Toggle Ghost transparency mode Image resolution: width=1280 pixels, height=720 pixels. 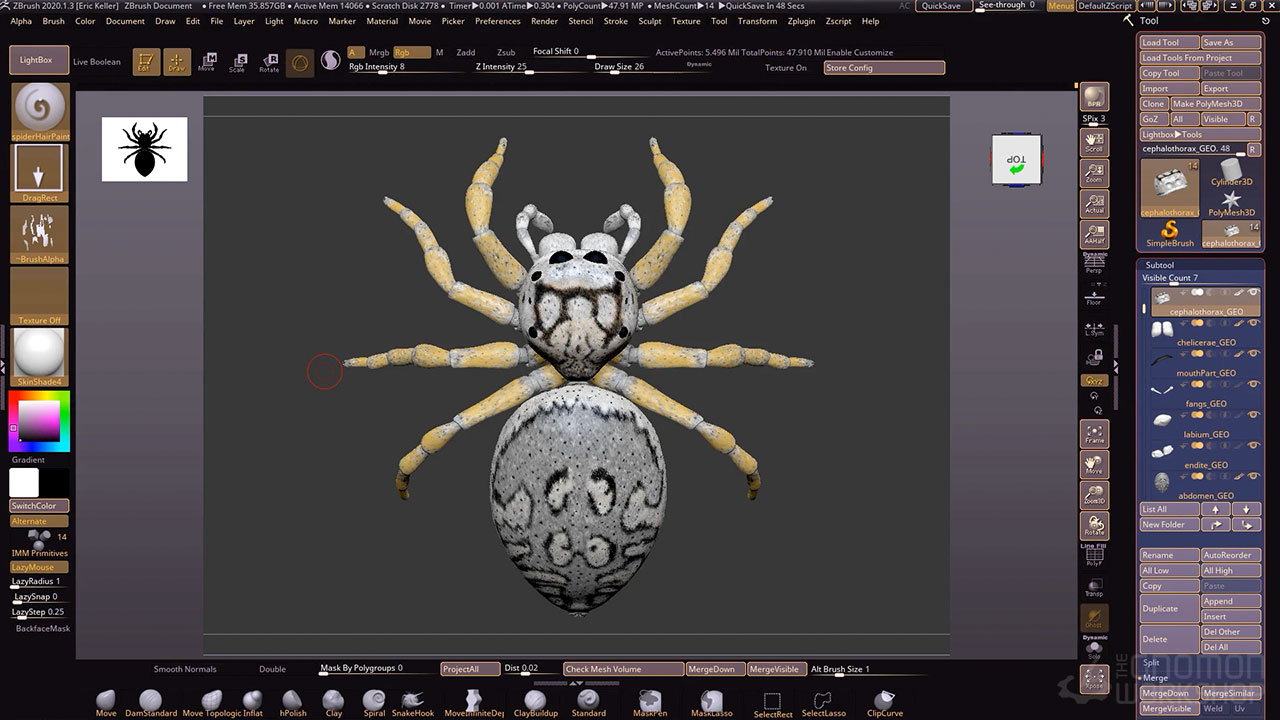pos(1095,618)
